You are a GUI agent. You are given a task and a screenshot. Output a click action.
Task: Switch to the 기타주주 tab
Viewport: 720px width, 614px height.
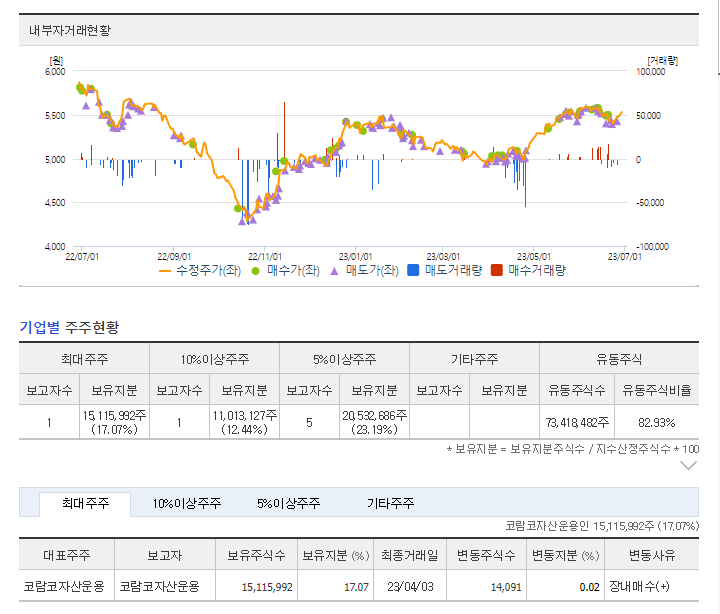point(390,504)
